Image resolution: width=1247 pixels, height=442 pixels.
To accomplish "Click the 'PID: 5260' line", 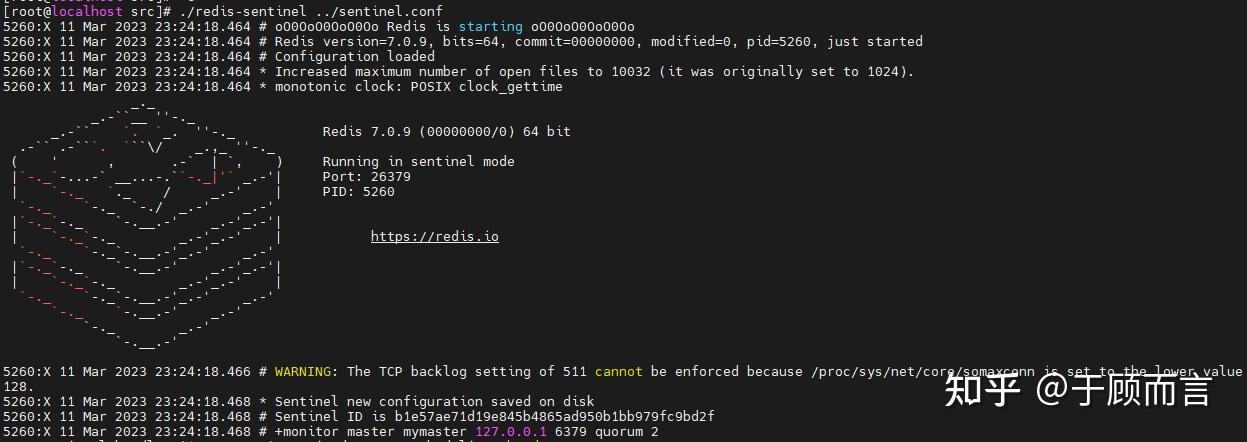I will point(359,192).
